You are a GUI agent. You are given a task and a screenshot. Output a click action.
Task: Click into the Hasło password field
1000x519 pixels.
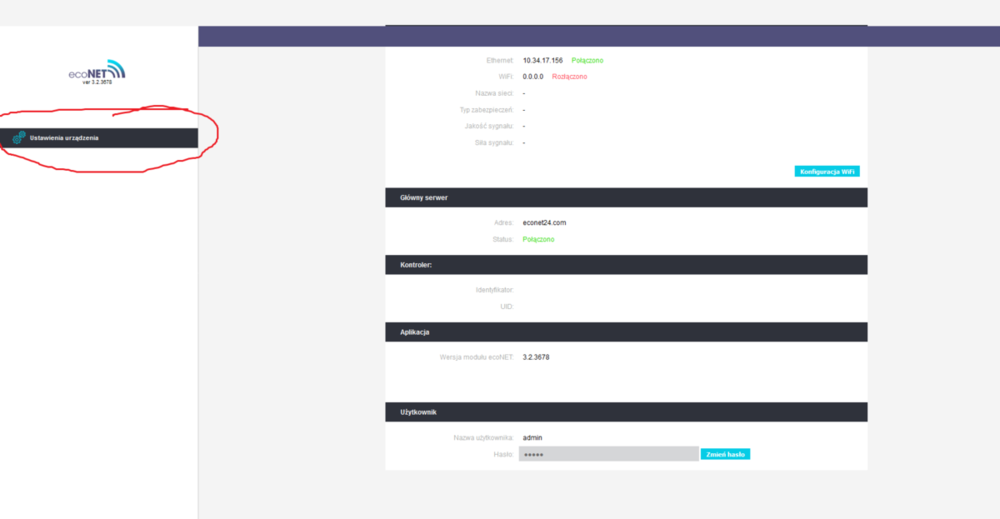608,454
